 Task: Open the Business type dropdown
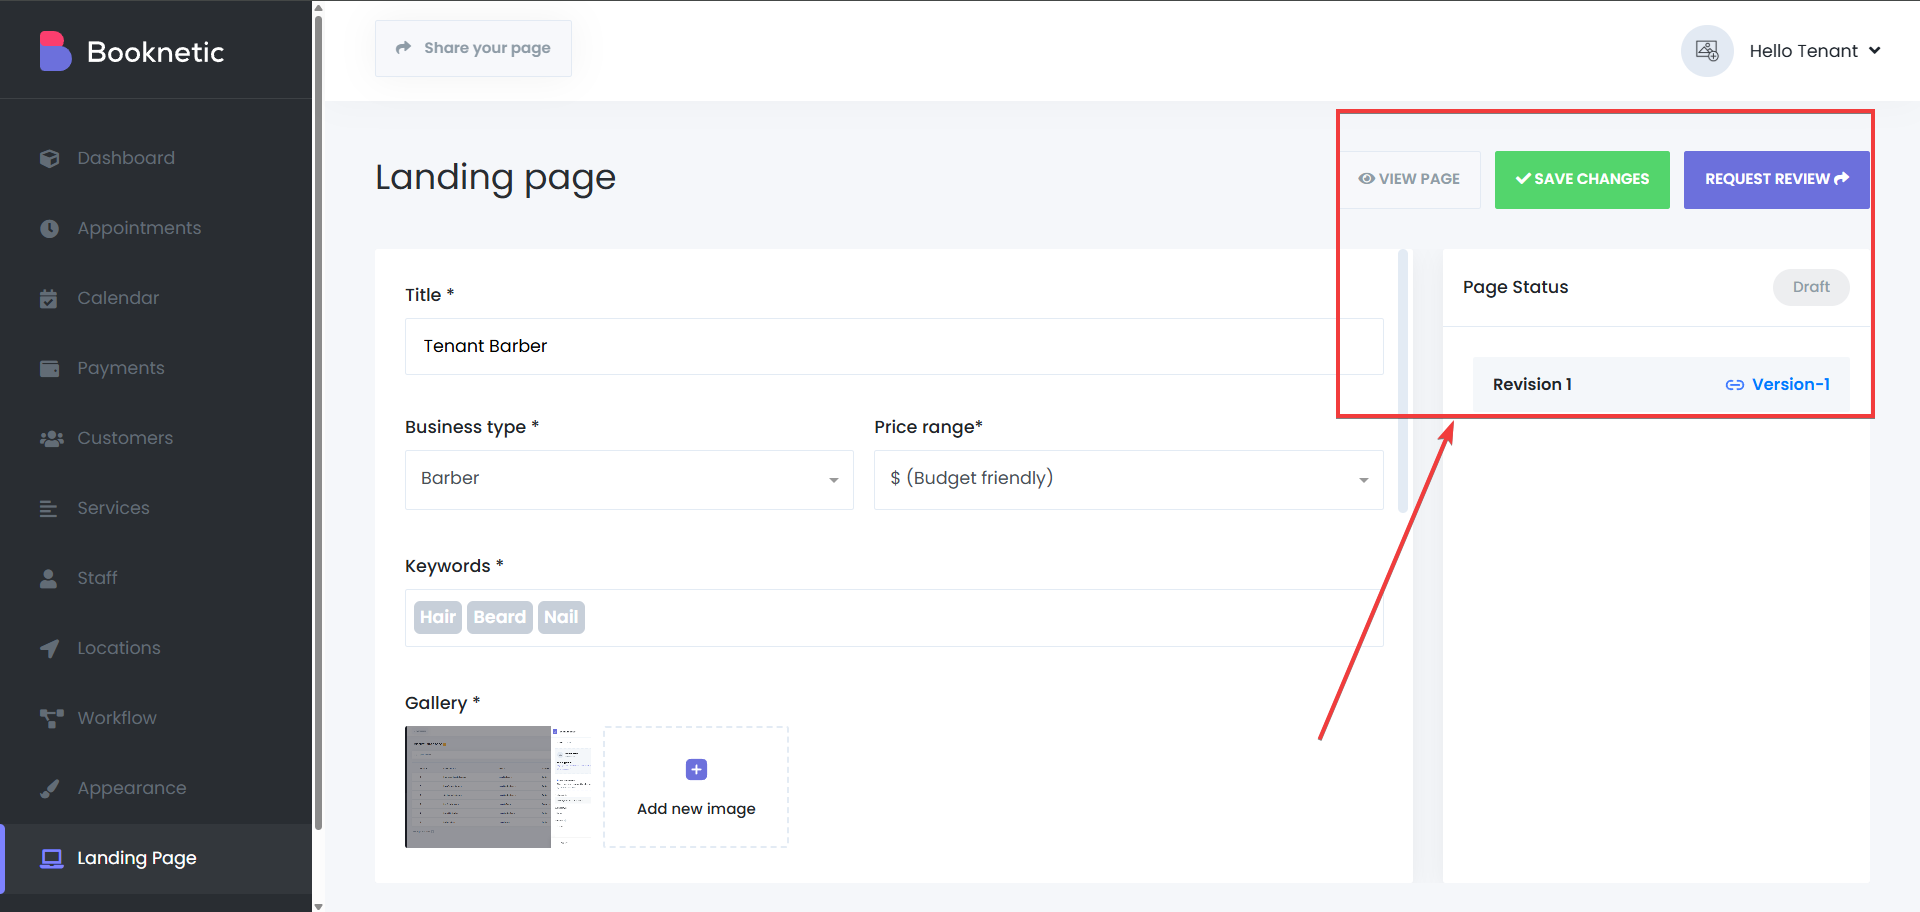(x=629, y=480)
